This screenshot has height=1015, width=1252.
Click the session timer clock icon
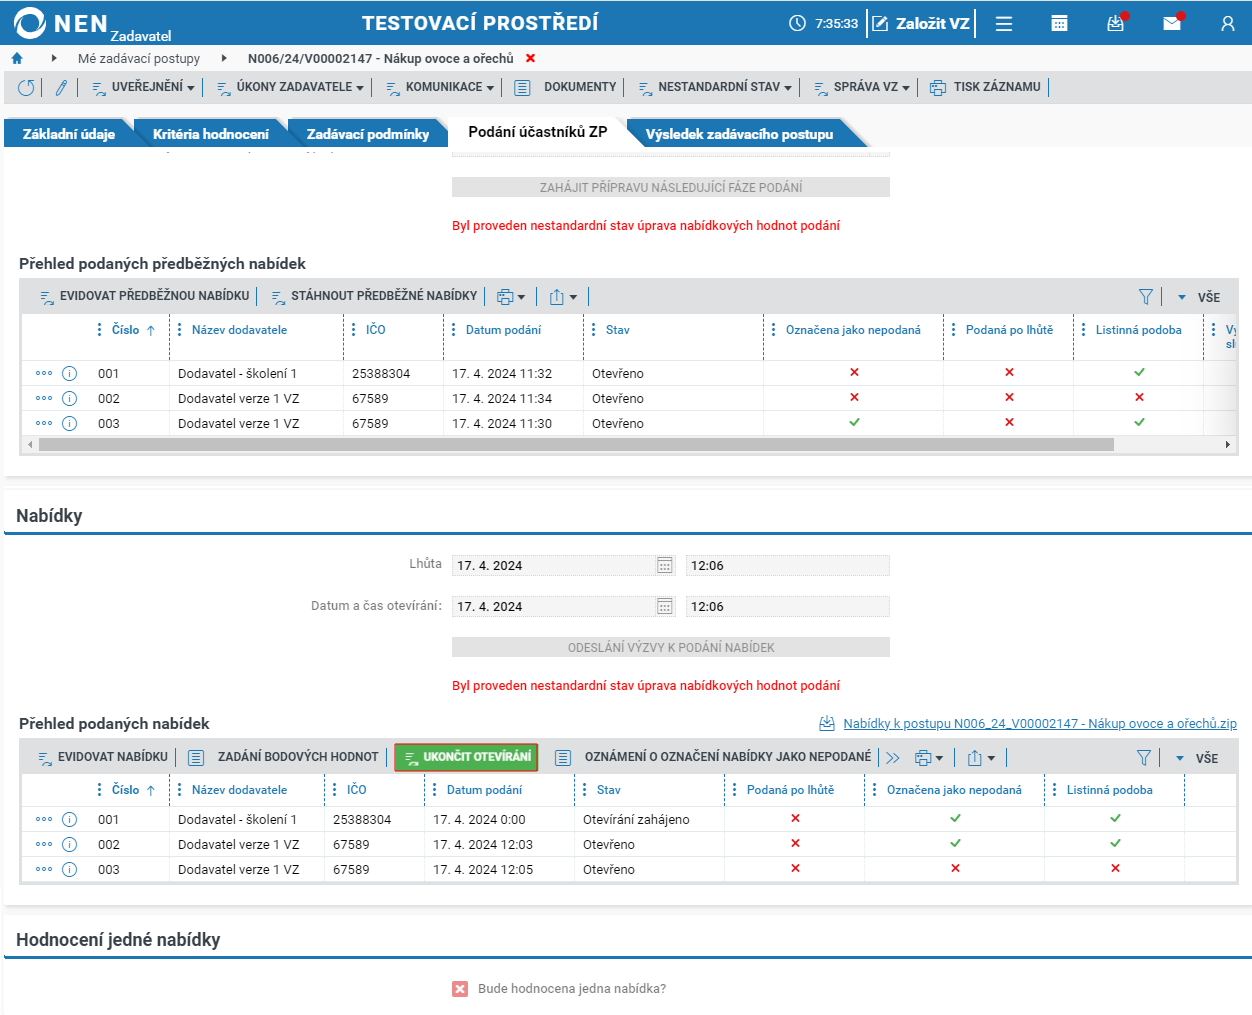tap(797, 23)
